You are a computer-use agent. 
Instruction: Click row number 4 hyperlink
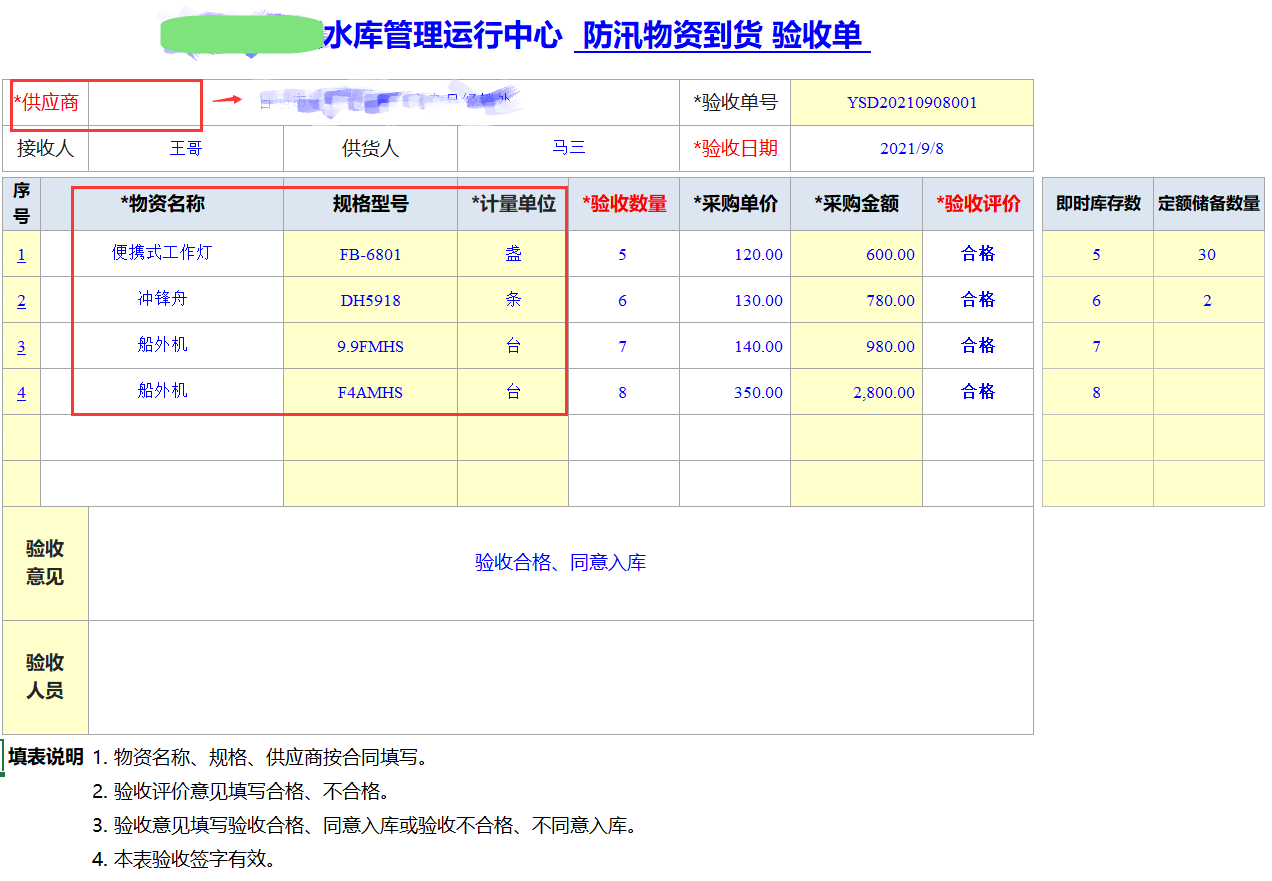click(x=21, y=392)
